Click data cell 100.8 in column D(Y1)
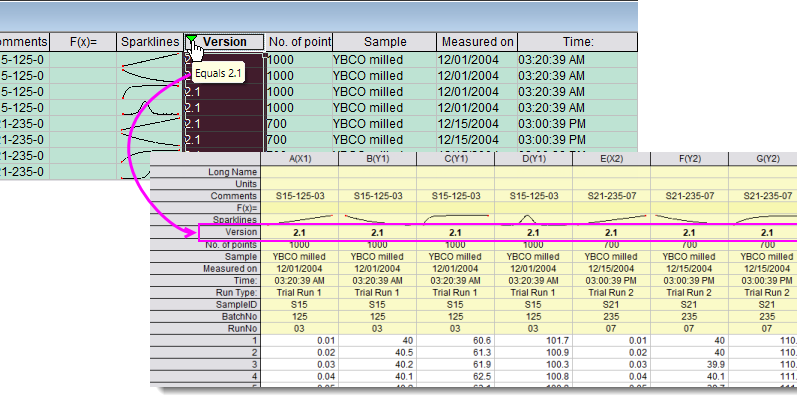Screen dimensions: 797x396 (x=533, y=377)
